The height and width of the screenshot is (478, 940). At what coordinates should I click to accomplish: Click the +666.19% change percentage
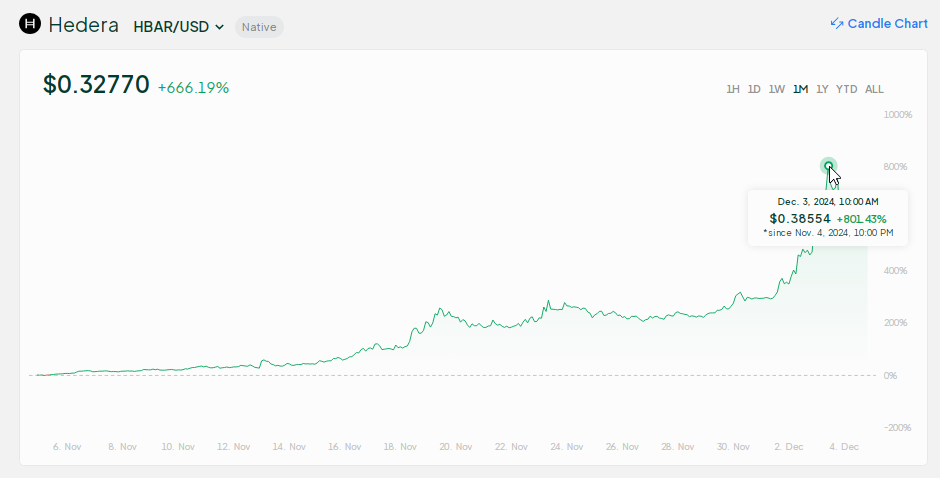click(194, 88)
